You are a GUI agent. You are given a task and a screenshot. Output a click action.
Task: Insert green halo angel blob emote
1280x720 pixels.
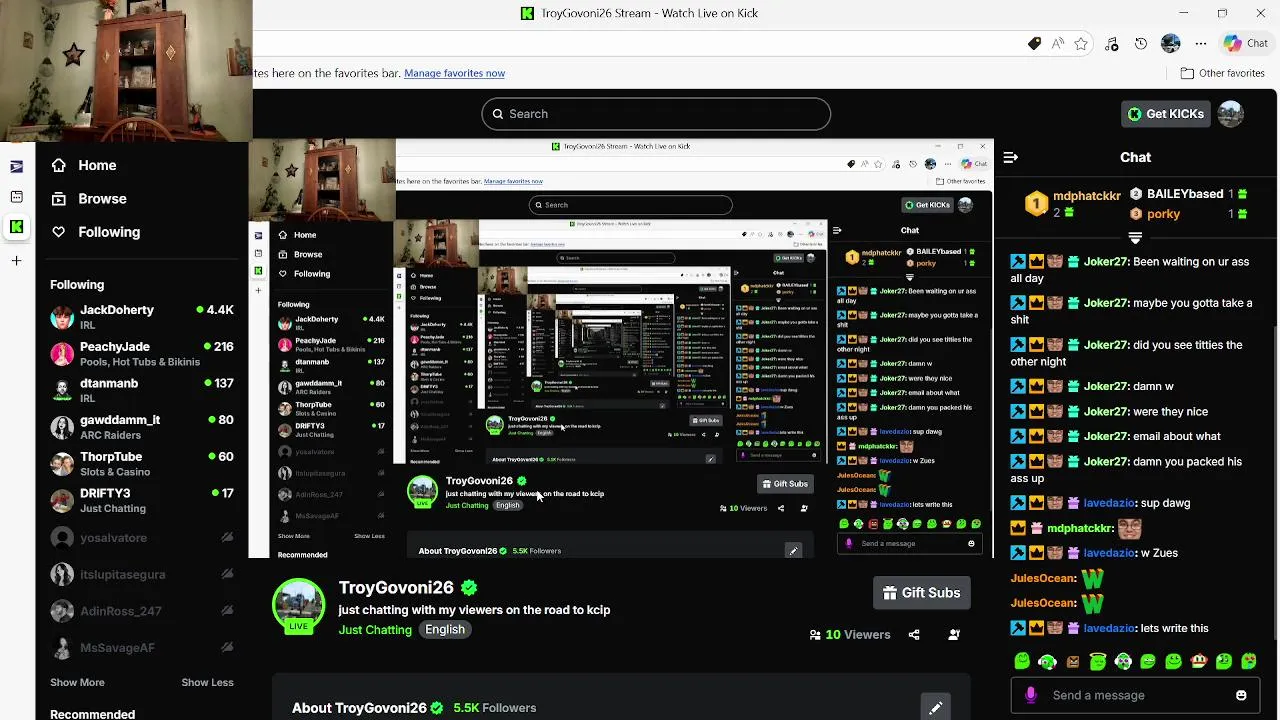coord(1098,661)
